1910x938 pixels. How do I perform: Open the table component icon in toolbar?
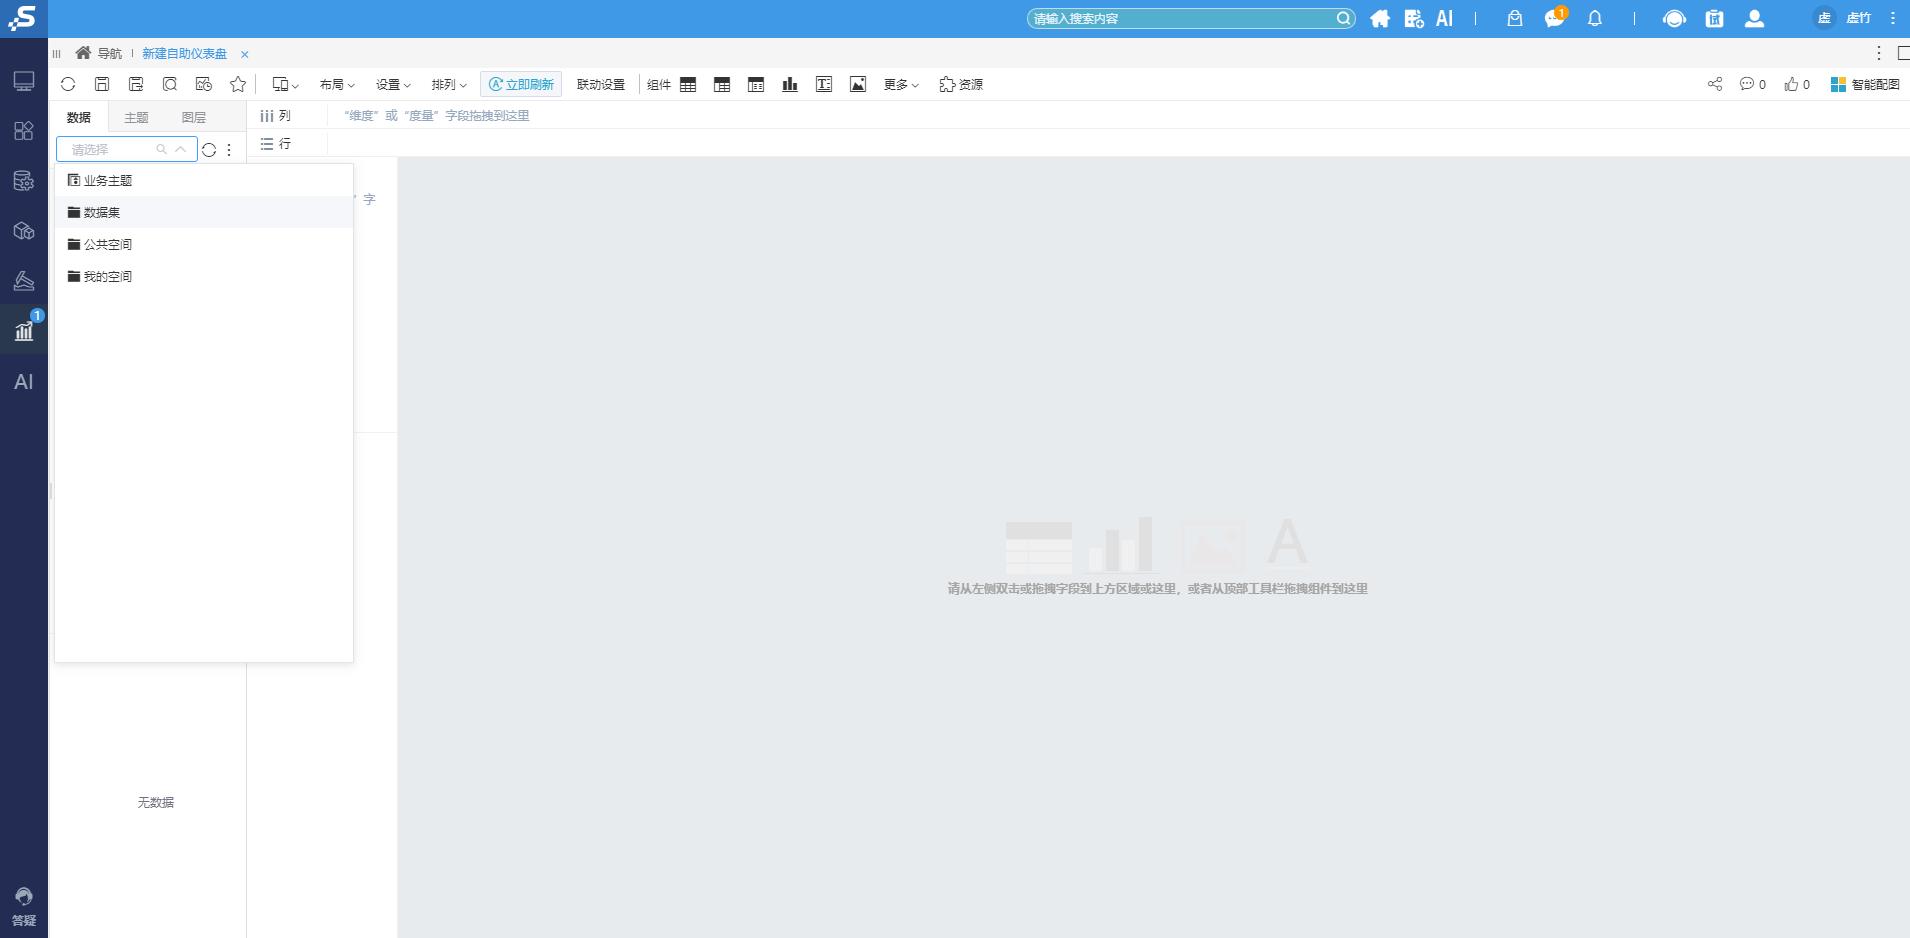tap(687, 85)
